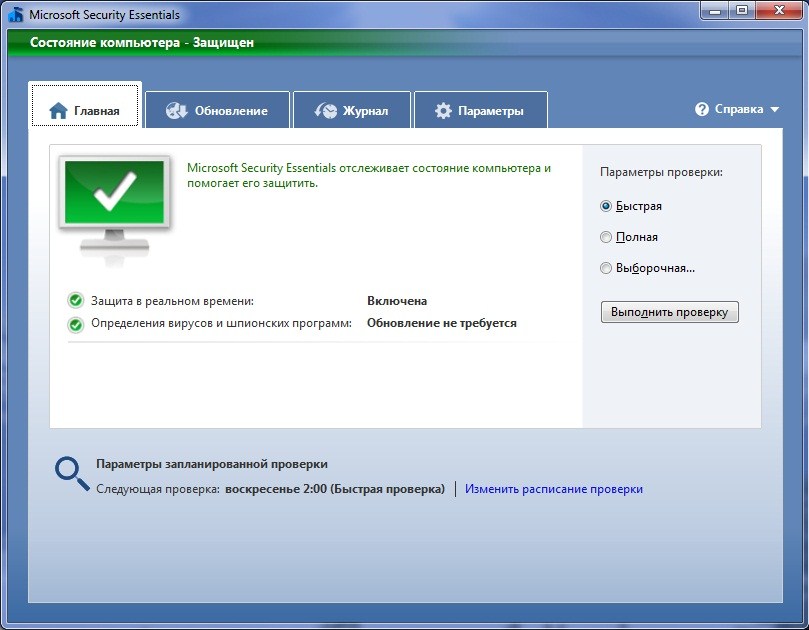Click the gear icon on Параметры tab

tap(443, 110)
